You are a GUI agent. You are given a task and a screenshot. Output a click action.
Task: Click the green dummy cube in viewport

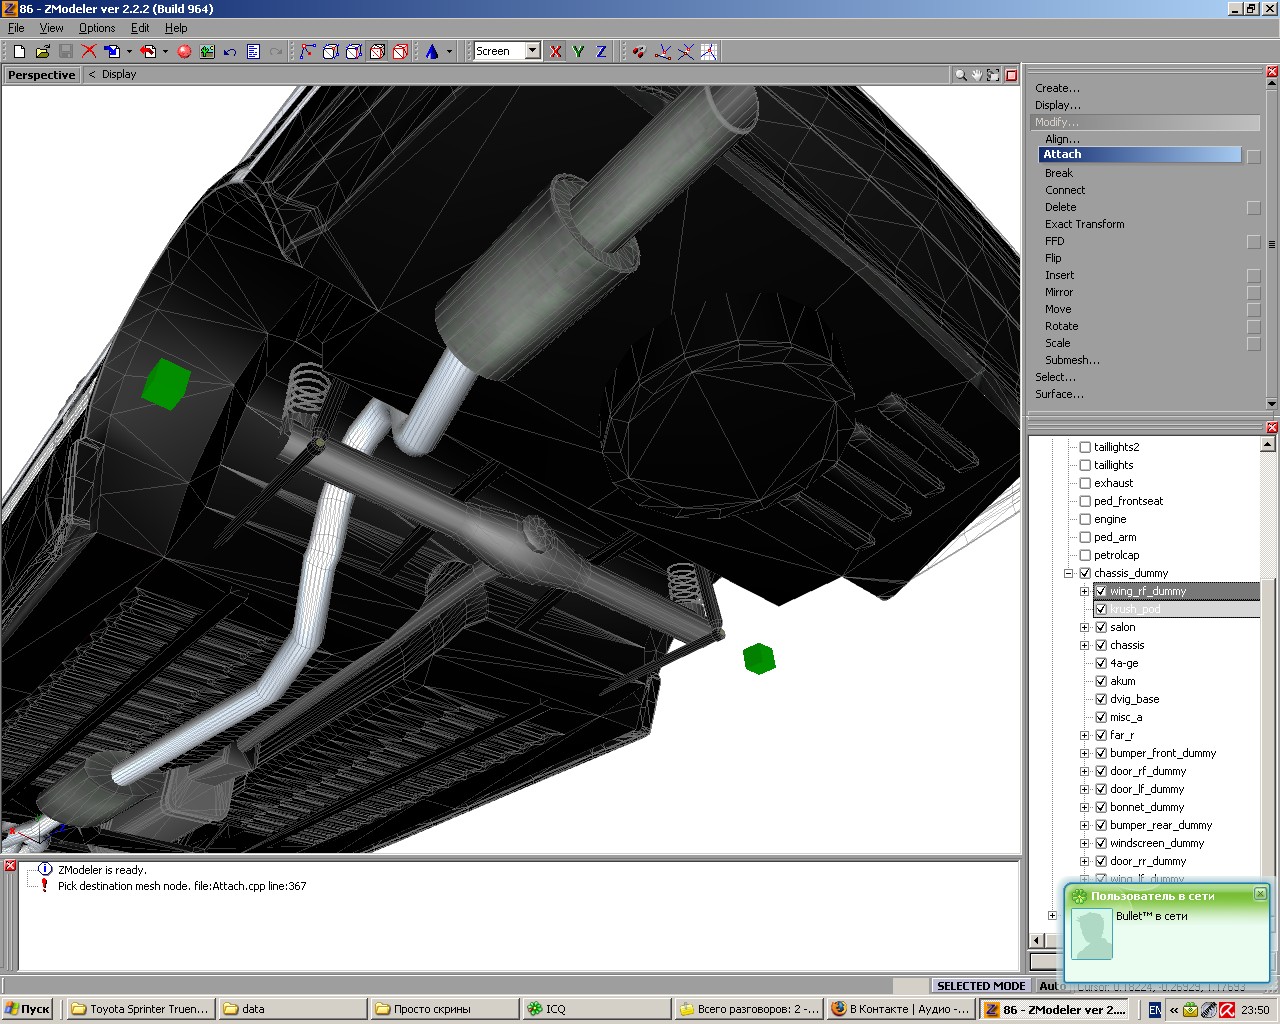tap(165, 384)
